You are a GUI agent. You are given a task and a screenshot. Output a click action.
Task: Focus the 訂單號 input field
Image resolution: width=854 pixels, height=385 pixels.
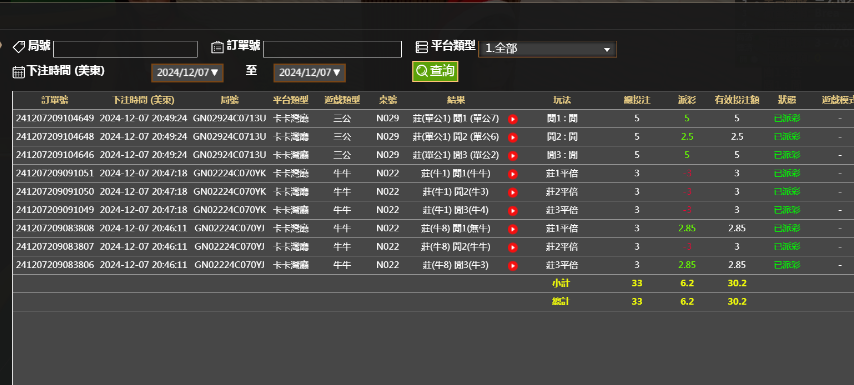[332, 49]
